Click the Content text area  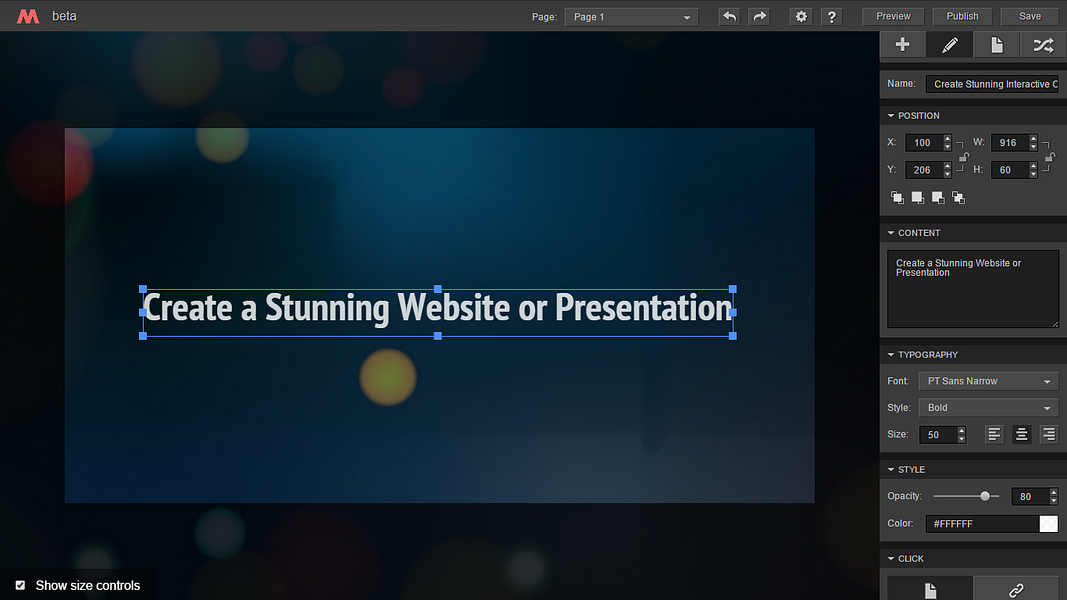point(972,289)
